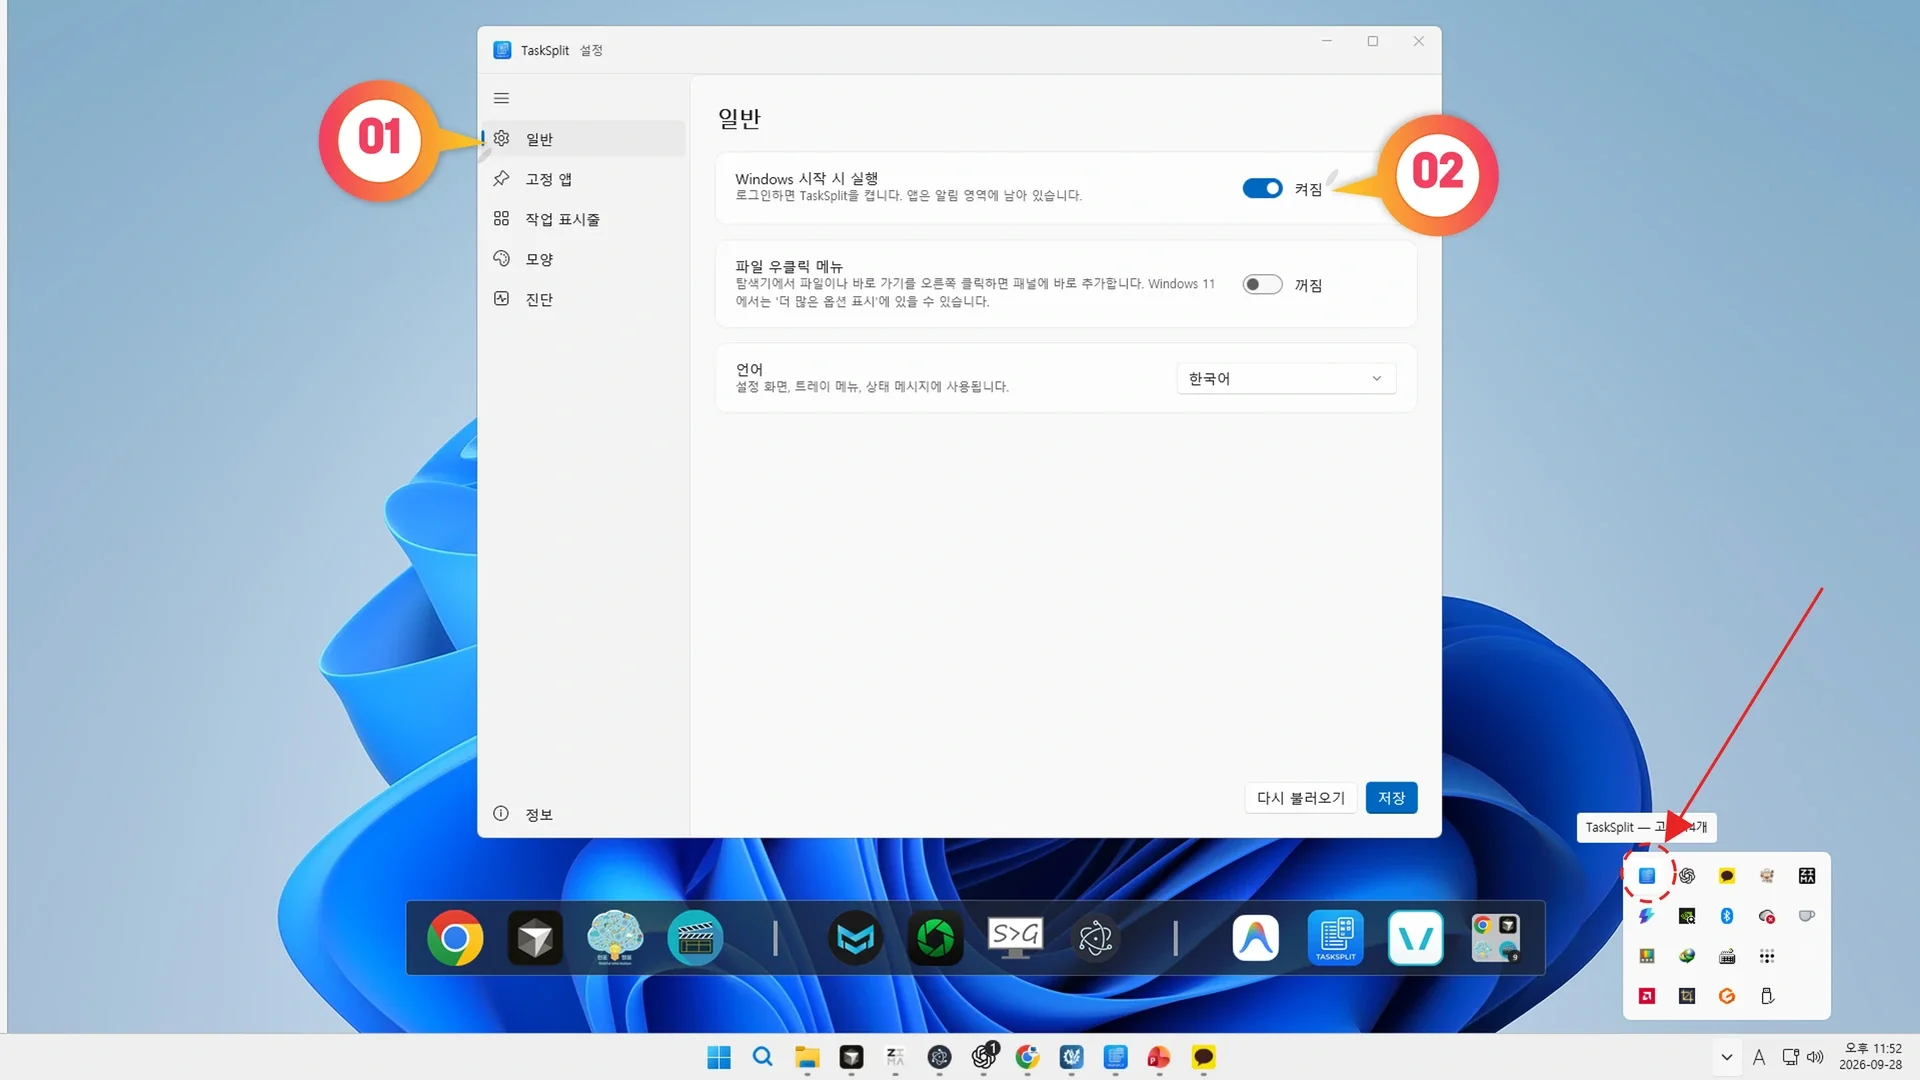
Task: Enable the 파일 우클릭 메뉴 toggle
Action: pyautogui.click(x=1262, y=284)
